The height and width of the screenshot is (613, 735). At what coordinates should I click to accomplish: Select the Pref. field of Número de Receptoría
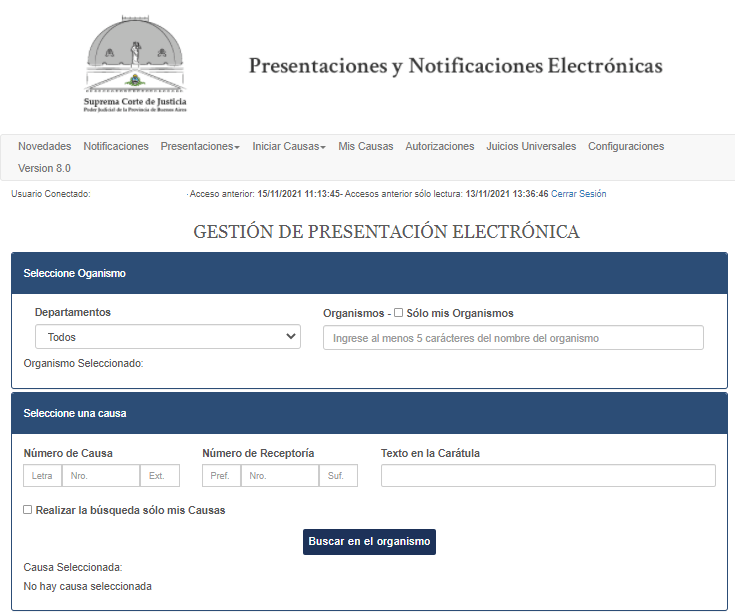coord(221,476)
